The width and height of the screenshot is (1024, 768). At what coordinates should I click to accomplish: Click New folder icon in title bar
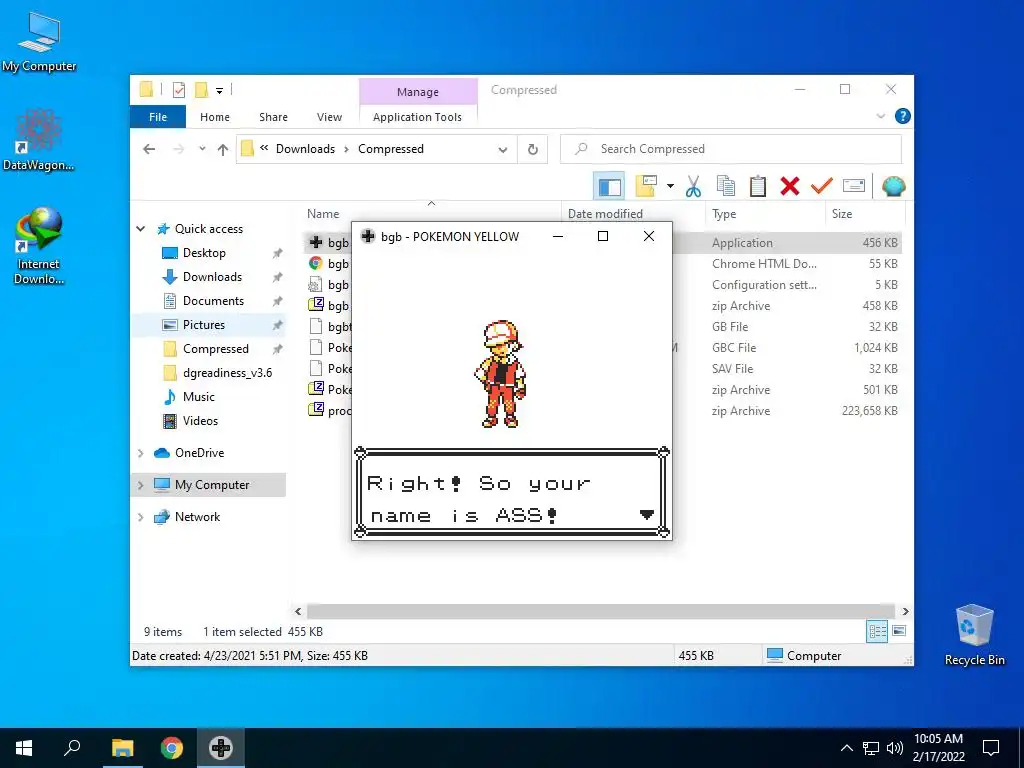(202, 90)
